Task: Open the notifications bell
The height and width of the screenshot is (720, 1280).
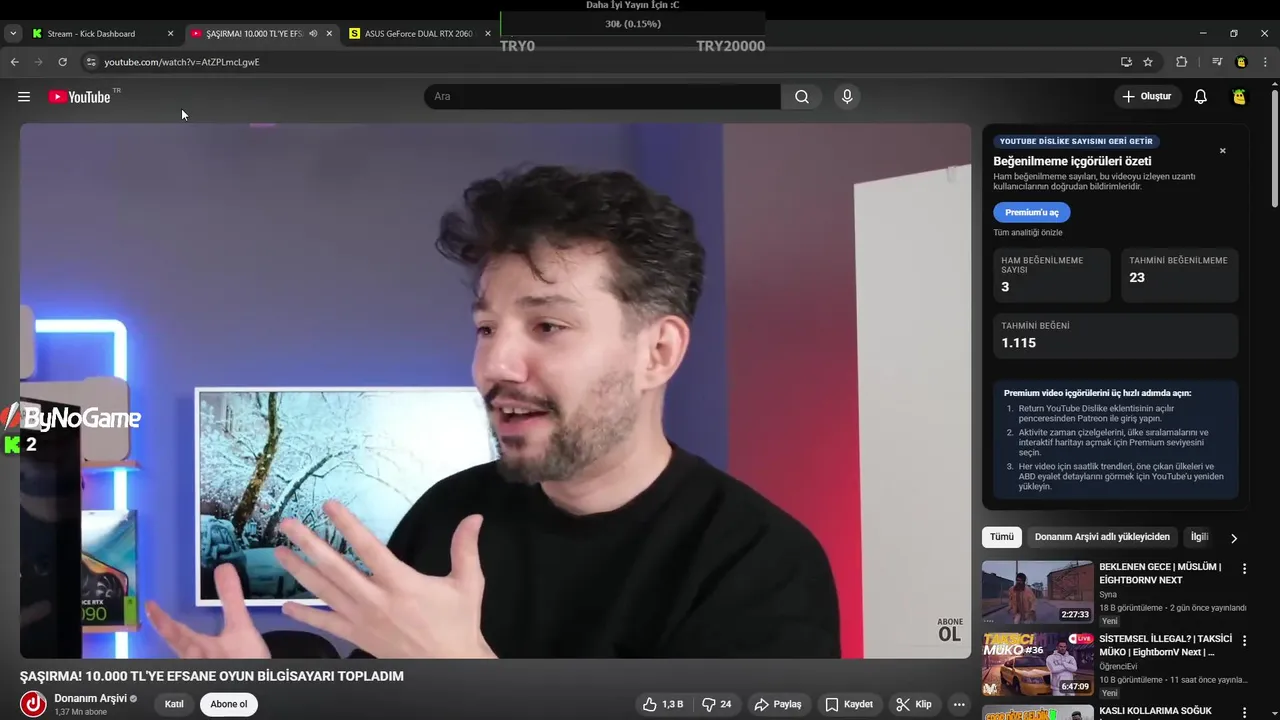Action: 1200,97
